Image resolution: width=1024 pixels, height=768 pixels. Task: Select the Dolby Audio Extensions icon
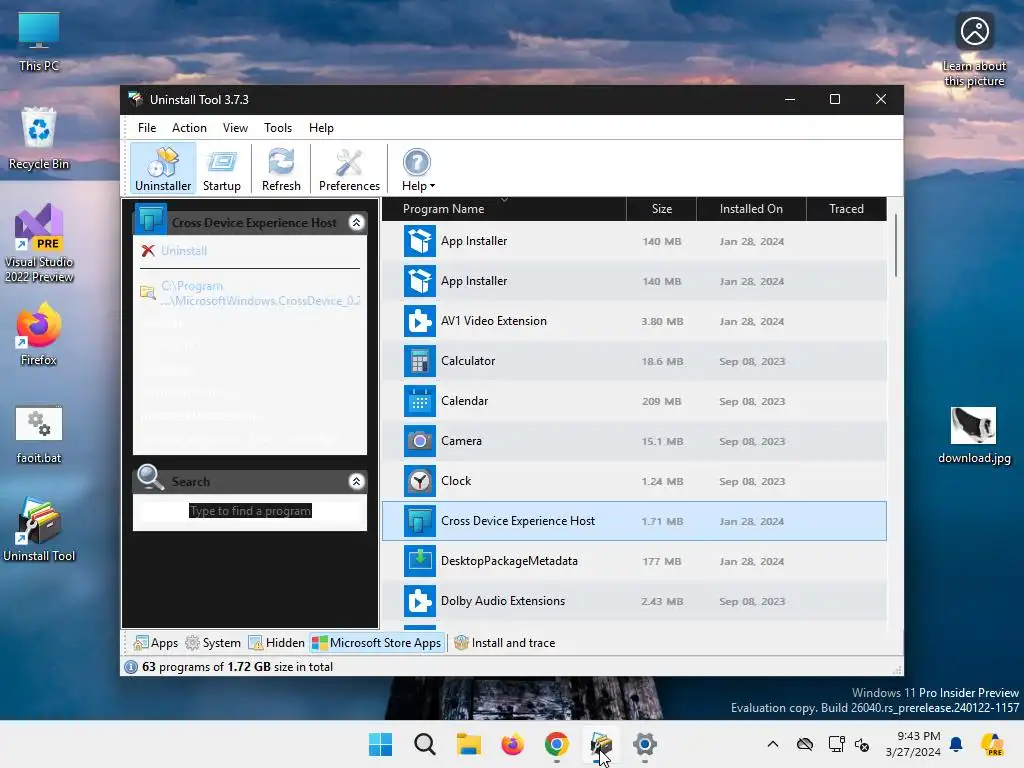point(419,601)
